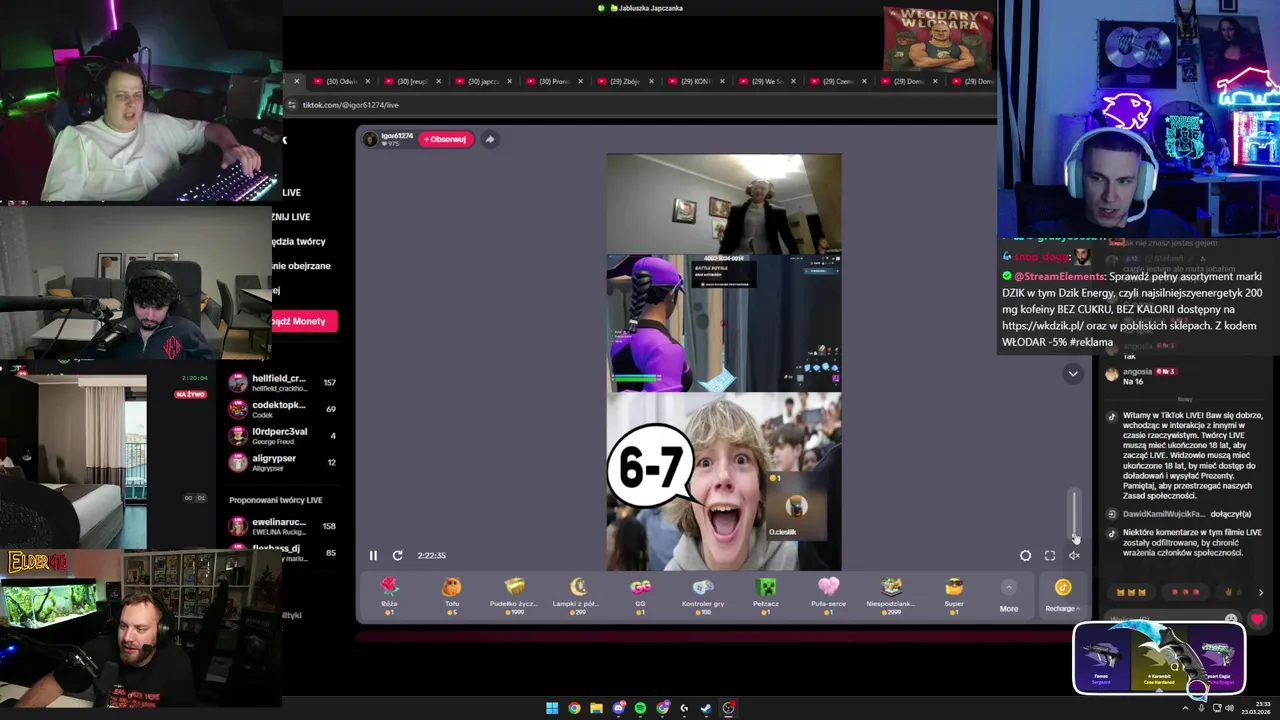
Task: Click the NA ŻYWO live badge
Action: click(x=190, y=394)
